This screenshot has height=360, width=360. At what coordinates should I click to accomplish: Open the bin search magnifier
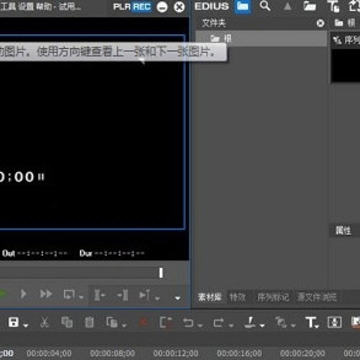point(265,6)
